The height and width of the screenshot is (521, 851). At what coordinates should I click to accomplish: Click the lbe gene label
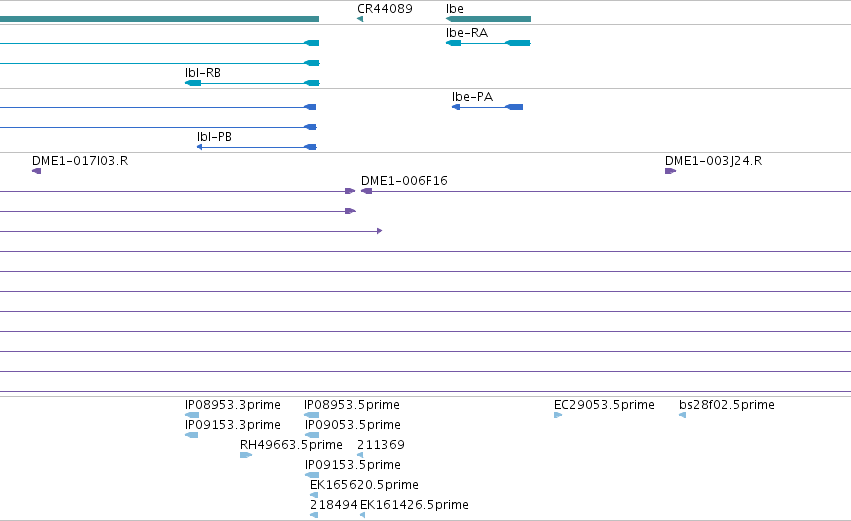point(455,9)
